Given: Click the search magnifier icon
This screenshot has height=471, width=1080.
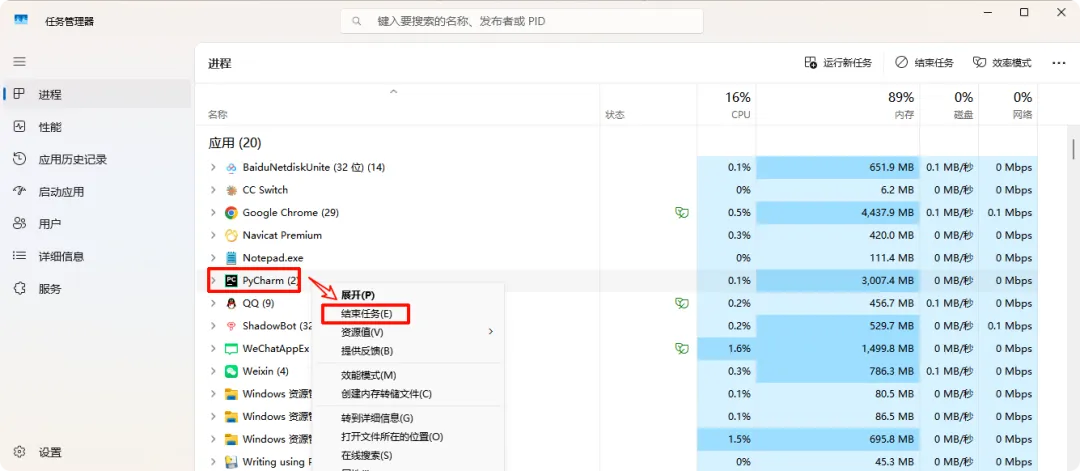Looking at the screenshot, I should click(x=357, y=21).
